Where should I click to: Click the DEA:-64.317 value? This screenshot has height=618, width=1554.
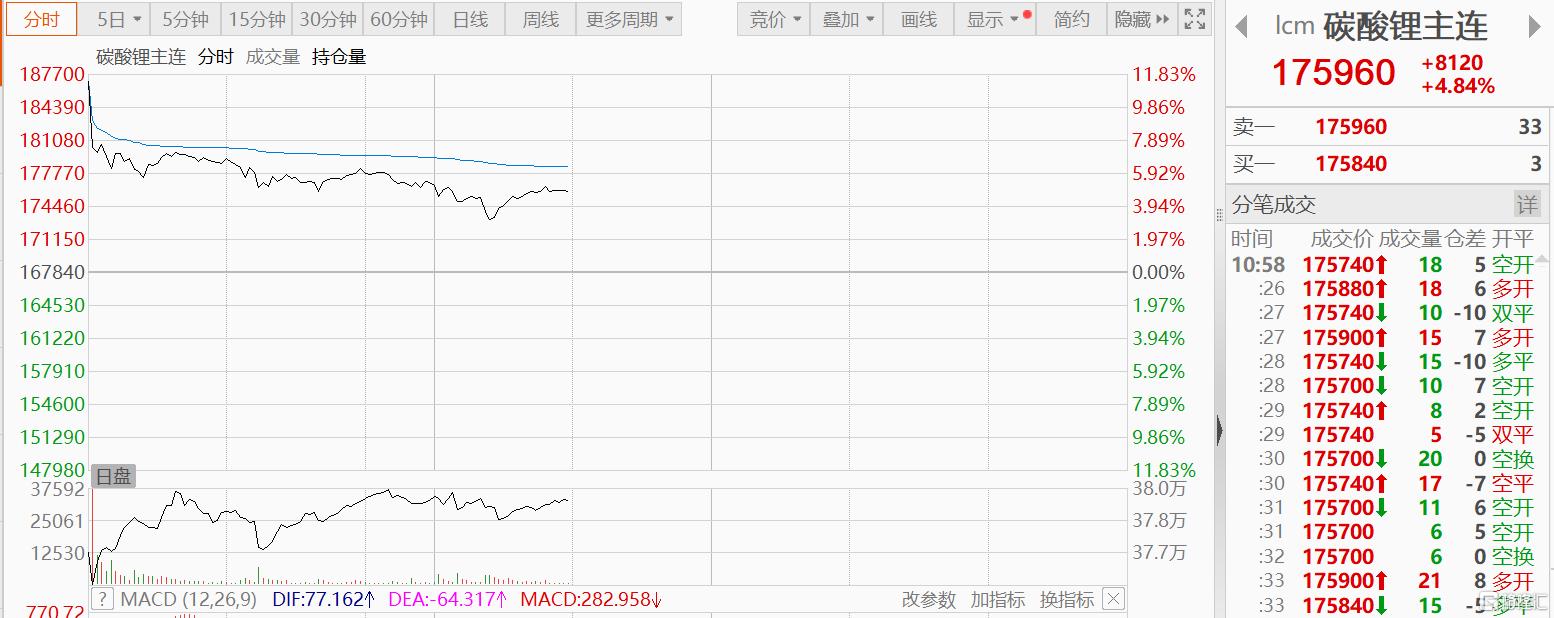[447, 600]
